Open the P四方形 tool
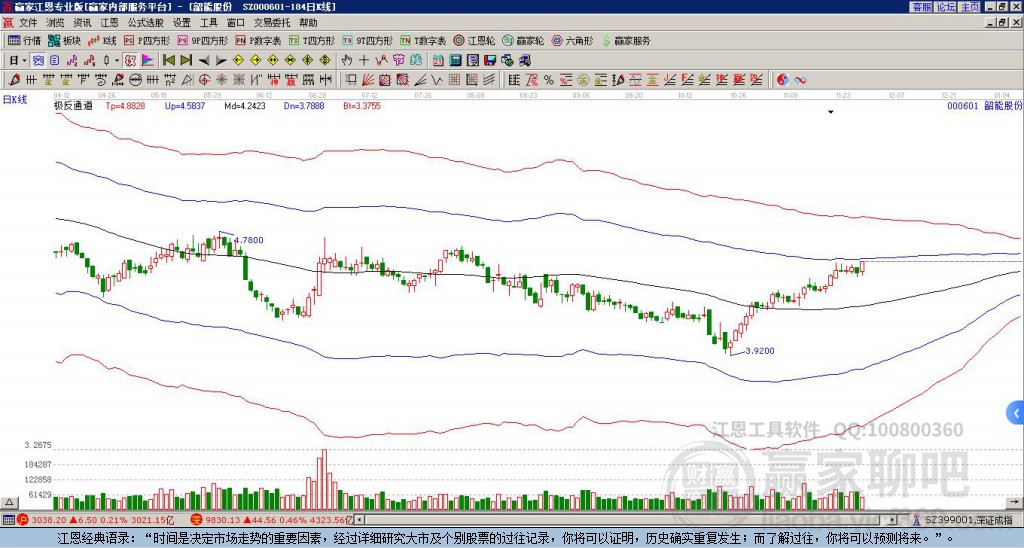1024x548 pixels. (x=146, y=41)
